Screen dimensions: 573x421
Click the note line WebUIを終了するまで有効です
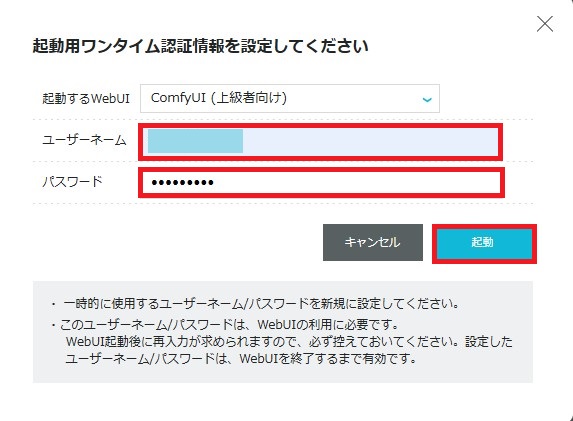tap(241, 359)
